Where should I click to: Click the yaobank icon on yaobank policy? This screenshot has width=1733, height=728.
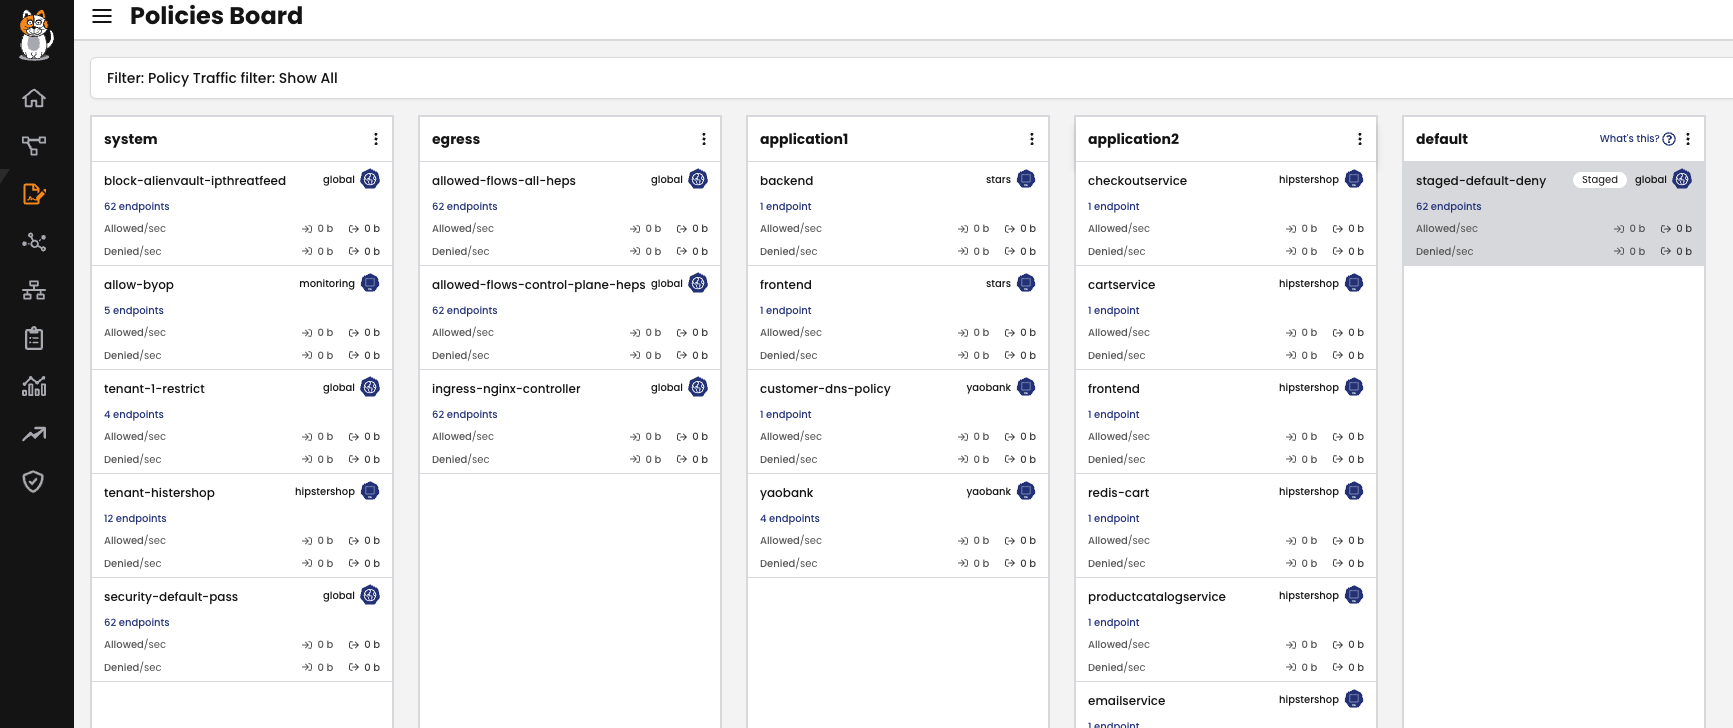1026,491
